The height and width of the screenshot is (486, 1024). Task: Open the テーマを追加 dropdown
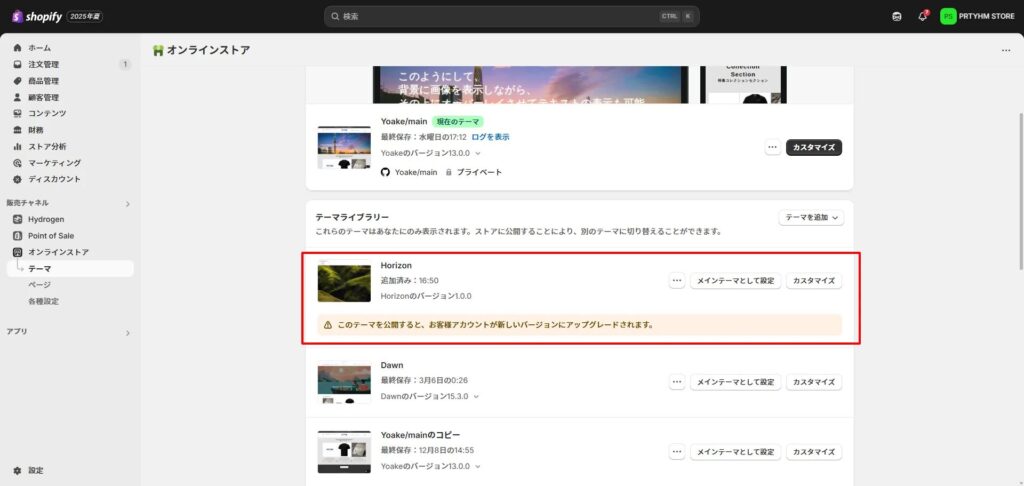811,218
